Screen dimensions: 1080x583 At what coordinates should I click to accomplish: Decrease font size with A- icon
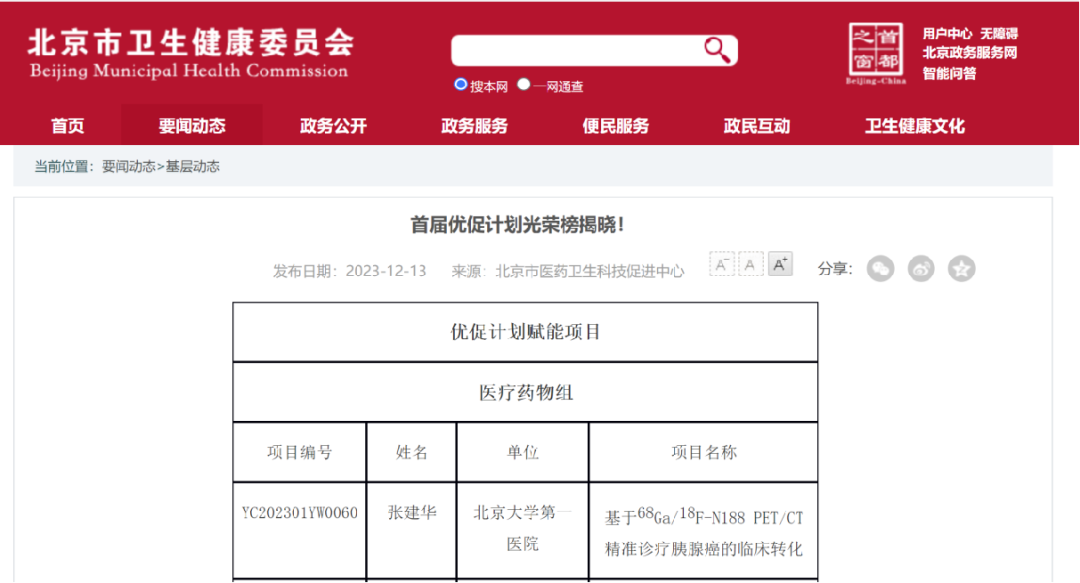point(722,264)
